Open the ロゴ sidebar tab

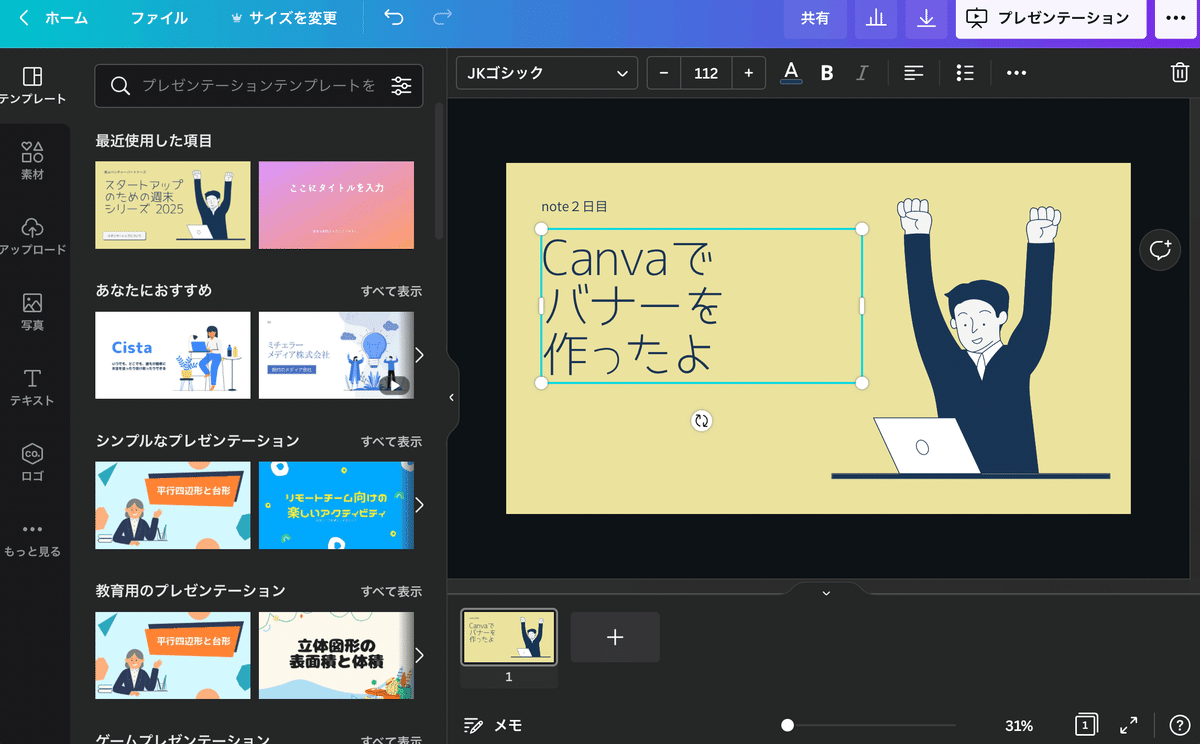[x=32, y=463]
